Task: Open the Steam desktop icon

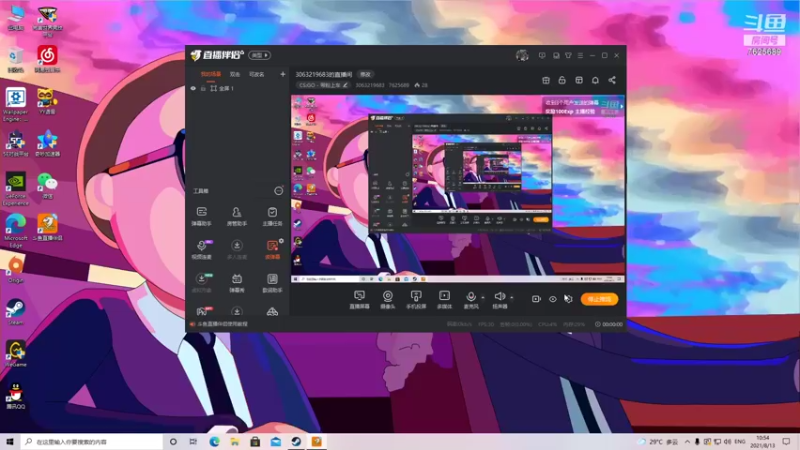Action: point(15,312)
